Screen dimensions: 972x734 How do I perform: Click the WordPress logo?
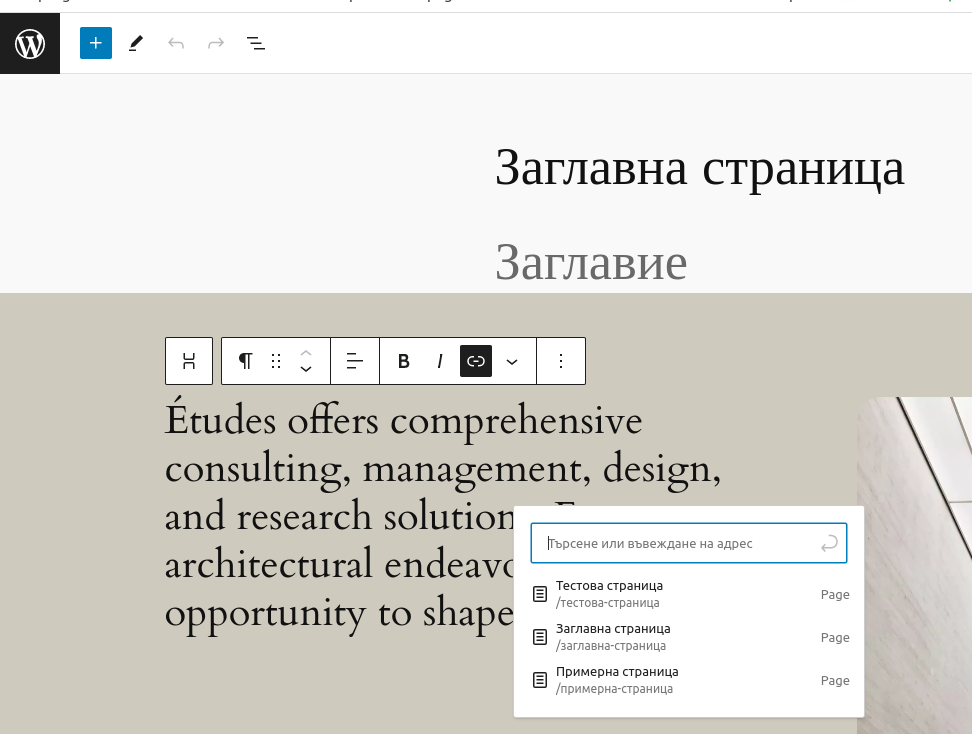tap(30, 43)
